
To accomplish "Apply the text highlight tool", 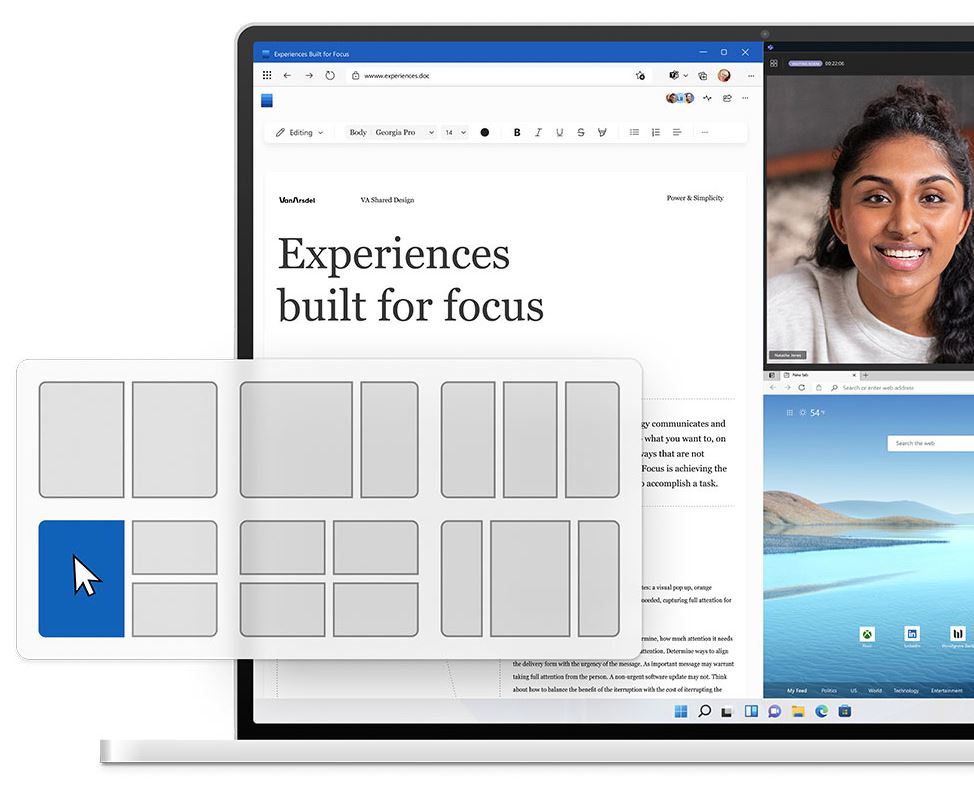I will pos(602,132).
